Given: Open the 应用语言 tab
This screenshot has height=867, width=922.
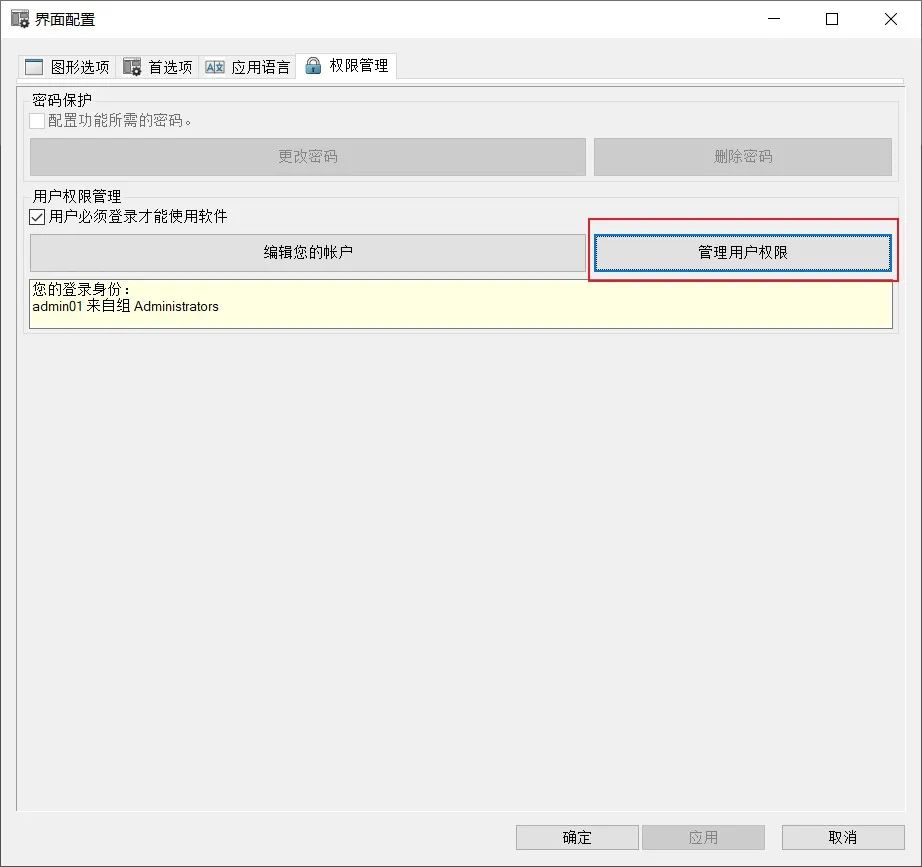Looking at the screenshot, I should pos(245,66).
